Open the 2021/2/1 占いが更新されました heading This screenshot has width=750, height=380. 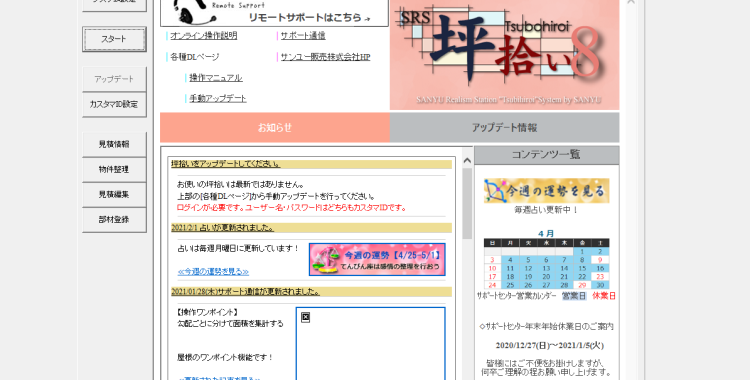[222, 228]
